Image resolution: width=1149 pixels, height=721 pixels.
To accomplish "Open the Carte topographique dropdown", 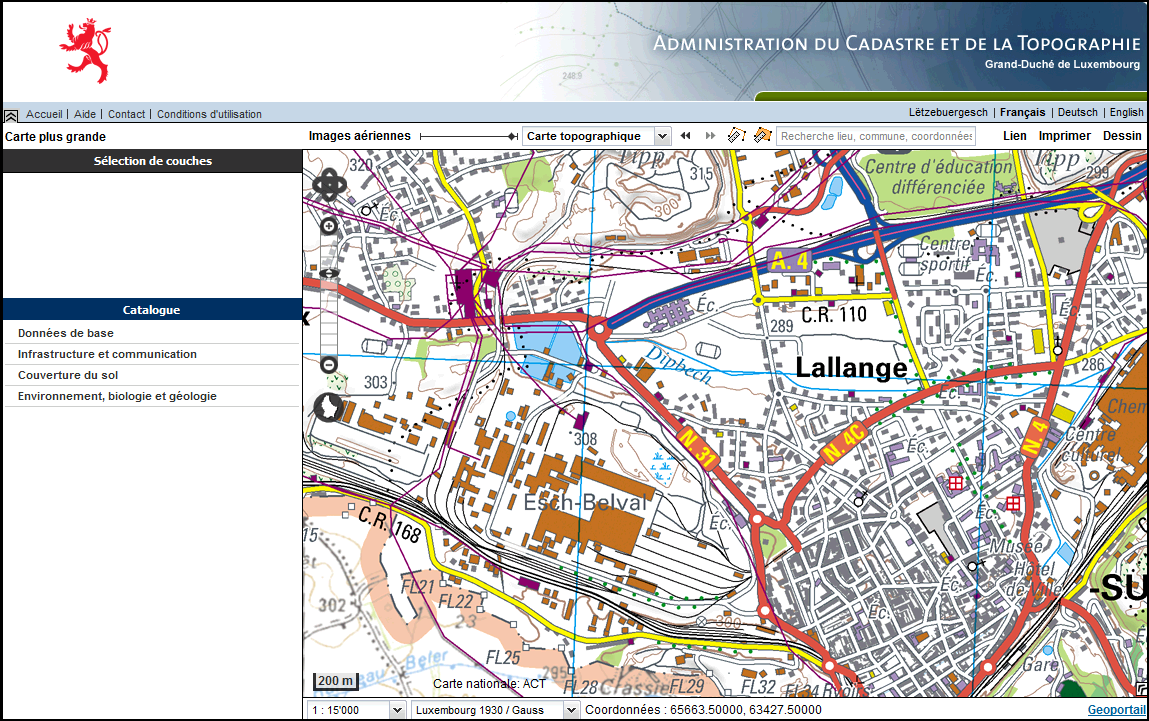I will click(x=596, y=136).
